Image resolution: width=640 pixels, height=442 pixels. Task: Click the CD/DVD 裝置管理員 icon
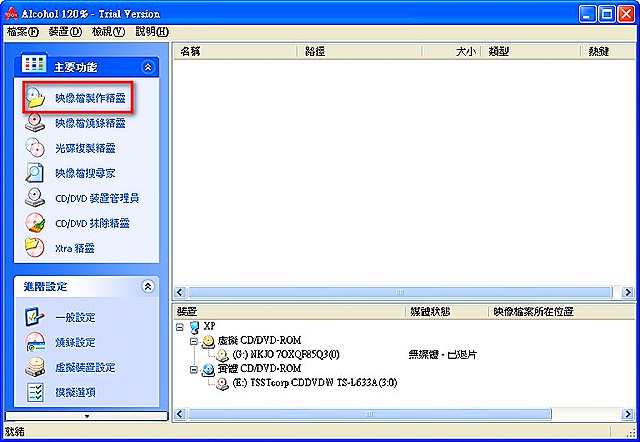click(x=35, y=198)
